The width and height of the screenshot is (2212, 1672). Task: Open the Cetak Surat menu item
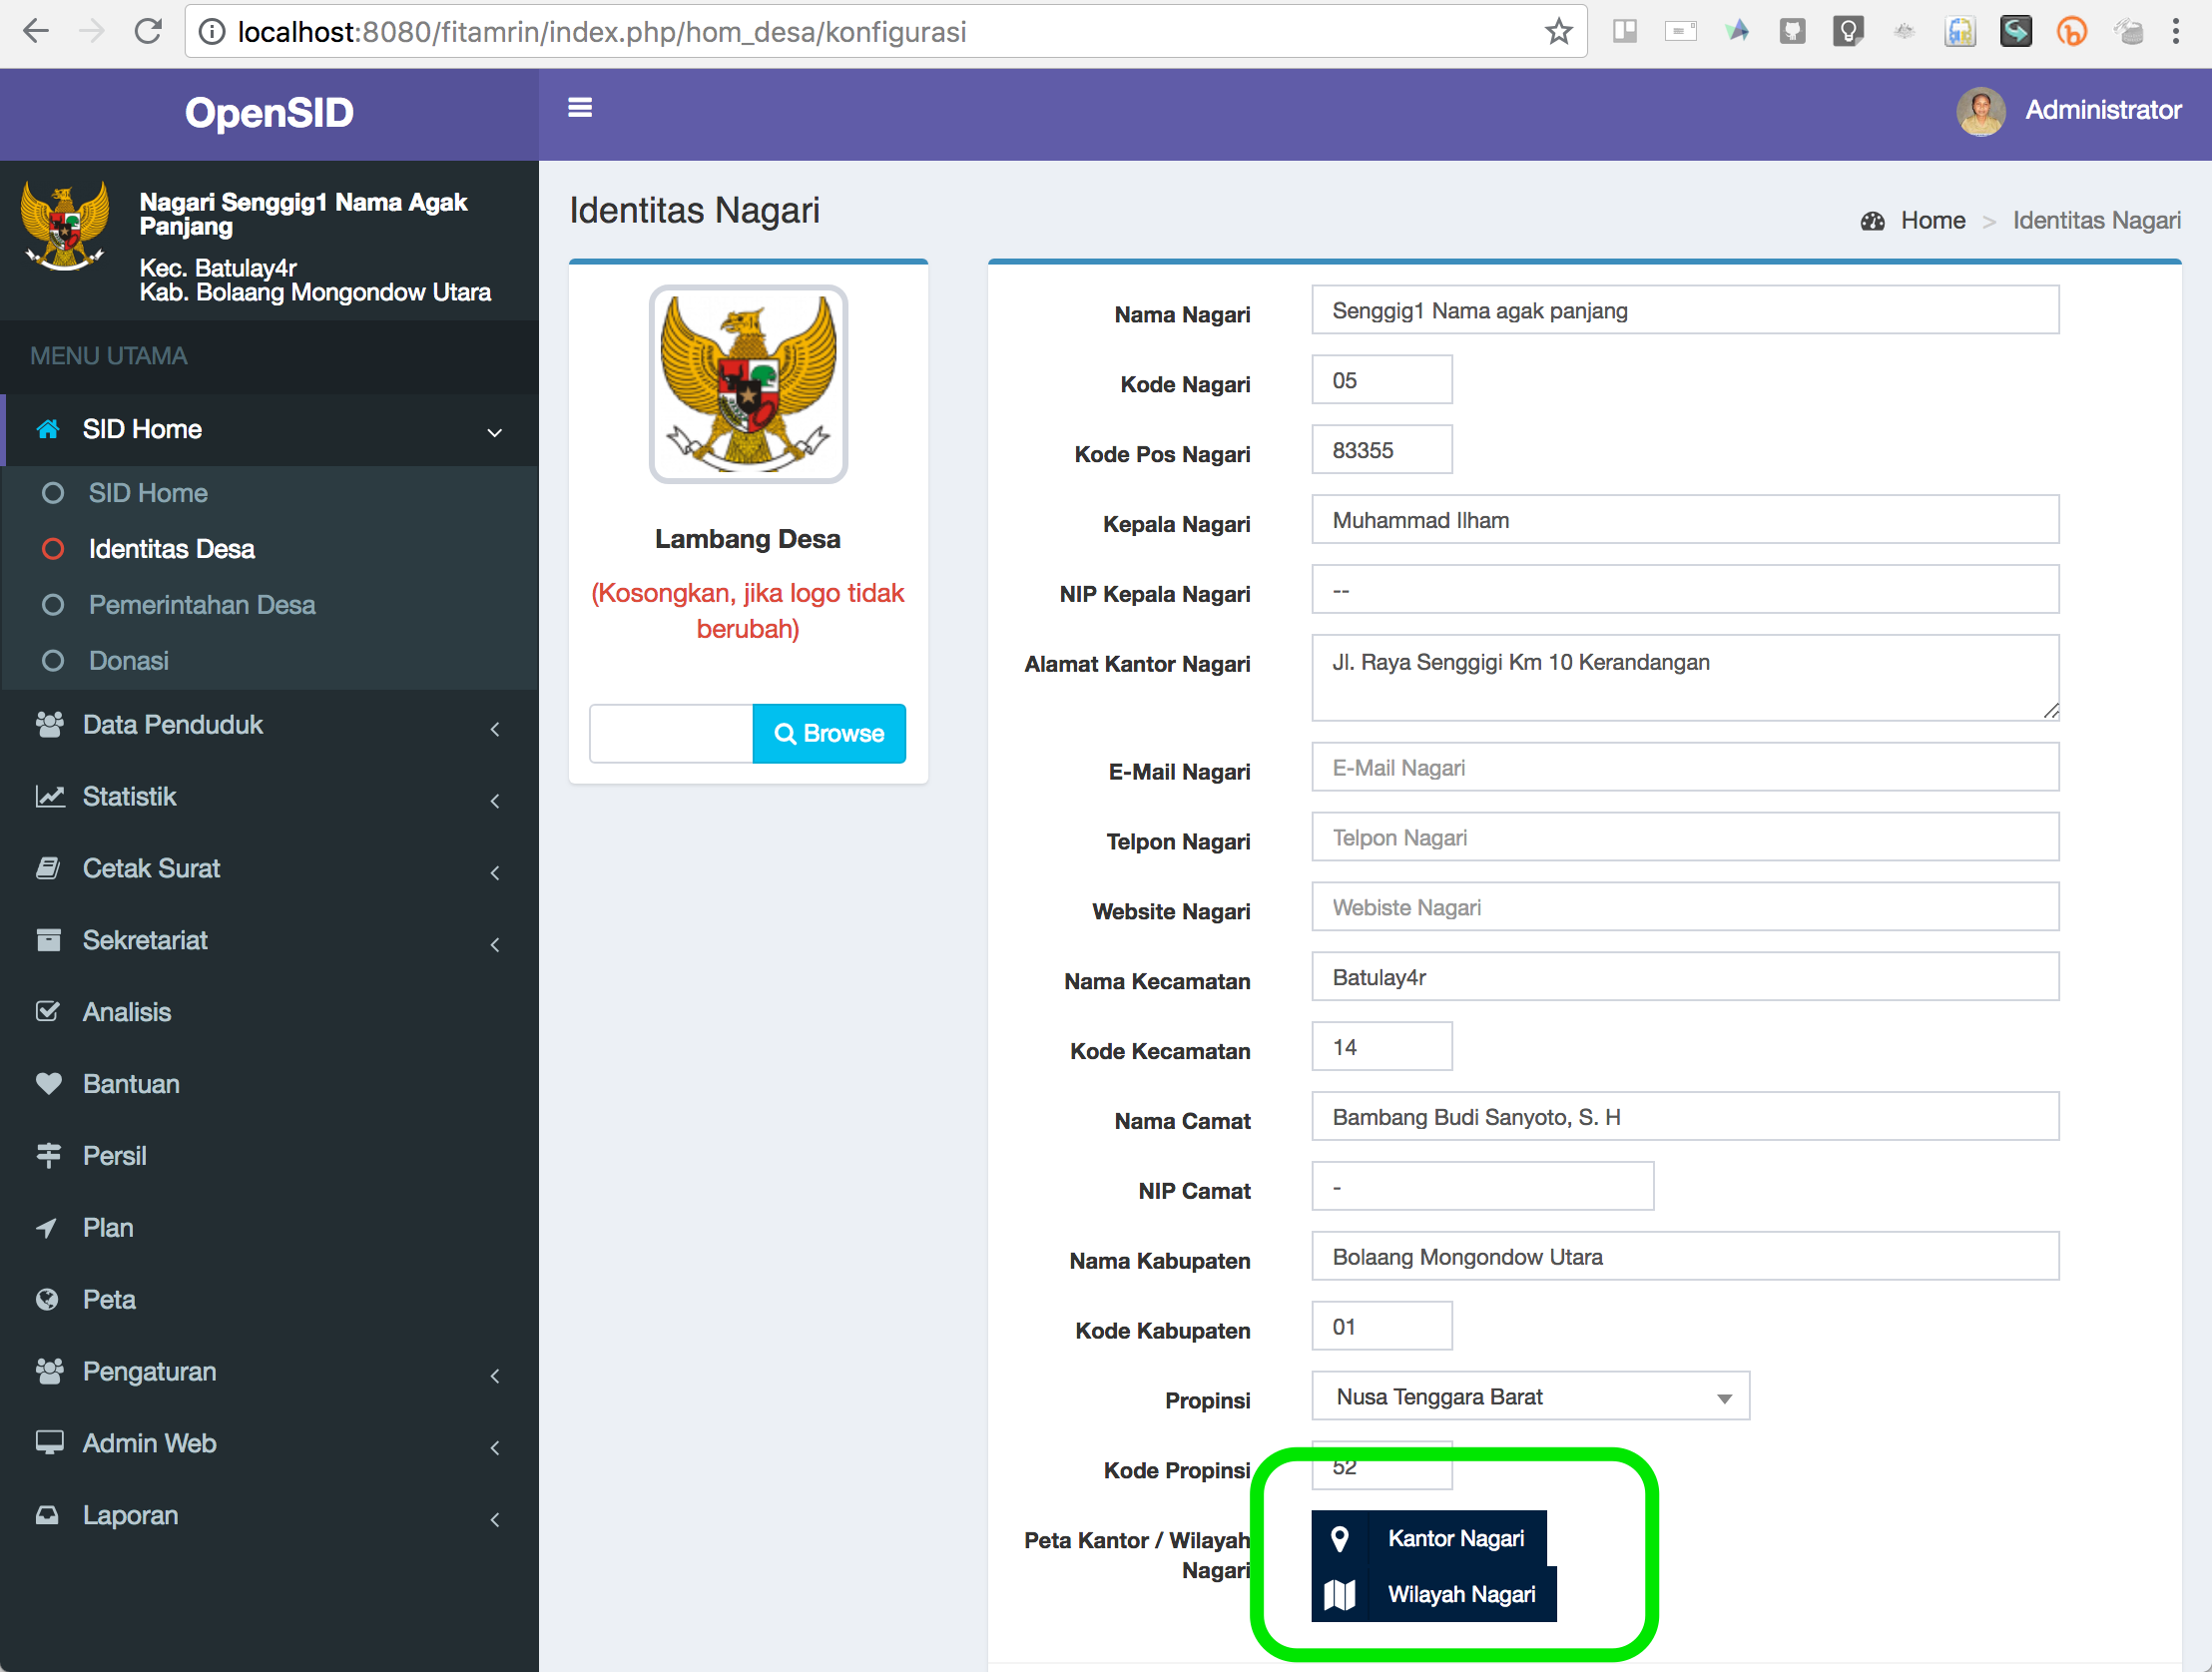(x=151, y=868)
